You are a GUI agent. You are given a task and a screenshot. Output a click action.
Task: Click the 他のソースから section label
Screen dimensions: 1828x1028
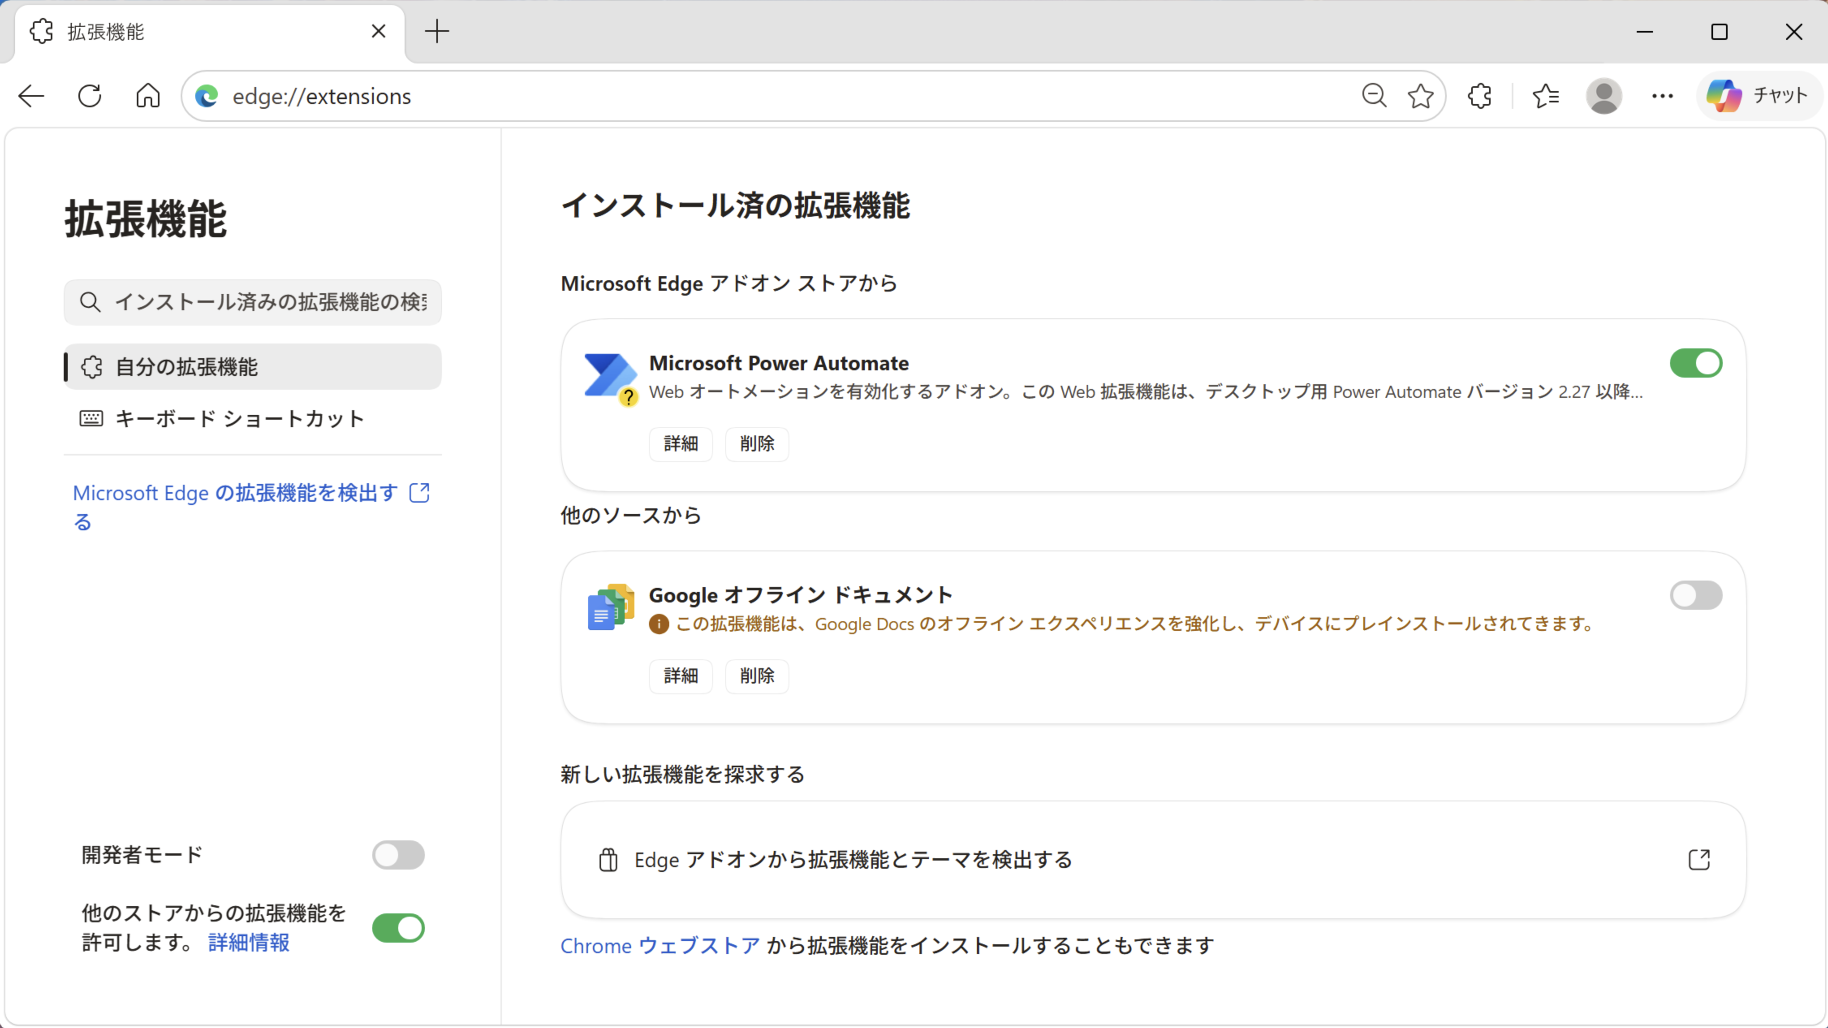pos(631,516)
